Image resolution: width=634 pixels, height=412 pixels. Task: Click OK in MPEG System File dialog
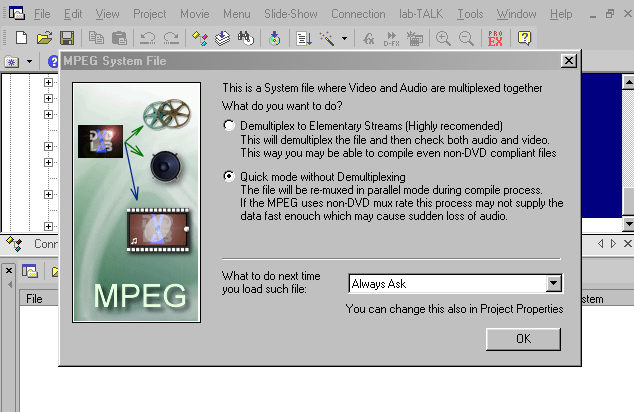(x=523, y=339)
